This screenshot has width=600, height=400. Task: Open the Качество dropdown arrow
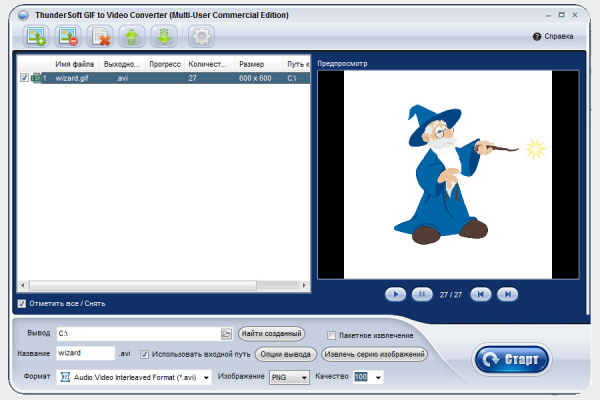point(378,377)
